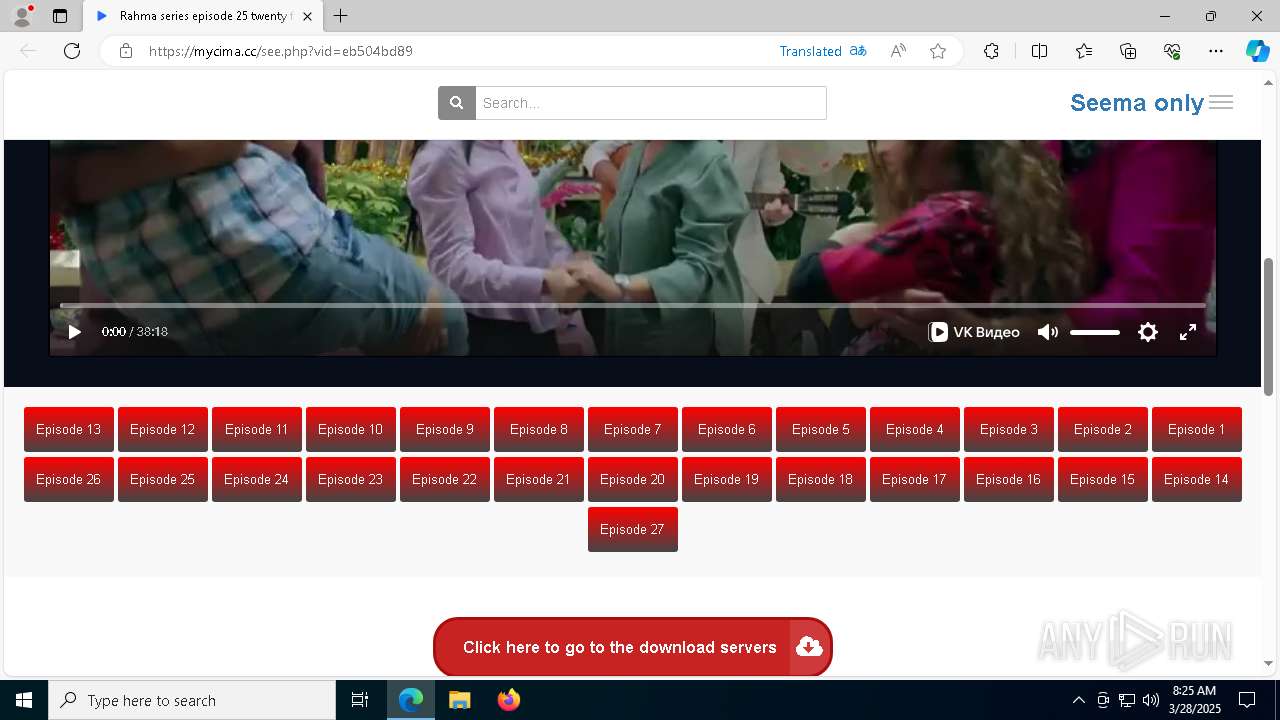The image size is (1280, 720).
Task: Open the Favorites list
Action: pos(1084,51)
